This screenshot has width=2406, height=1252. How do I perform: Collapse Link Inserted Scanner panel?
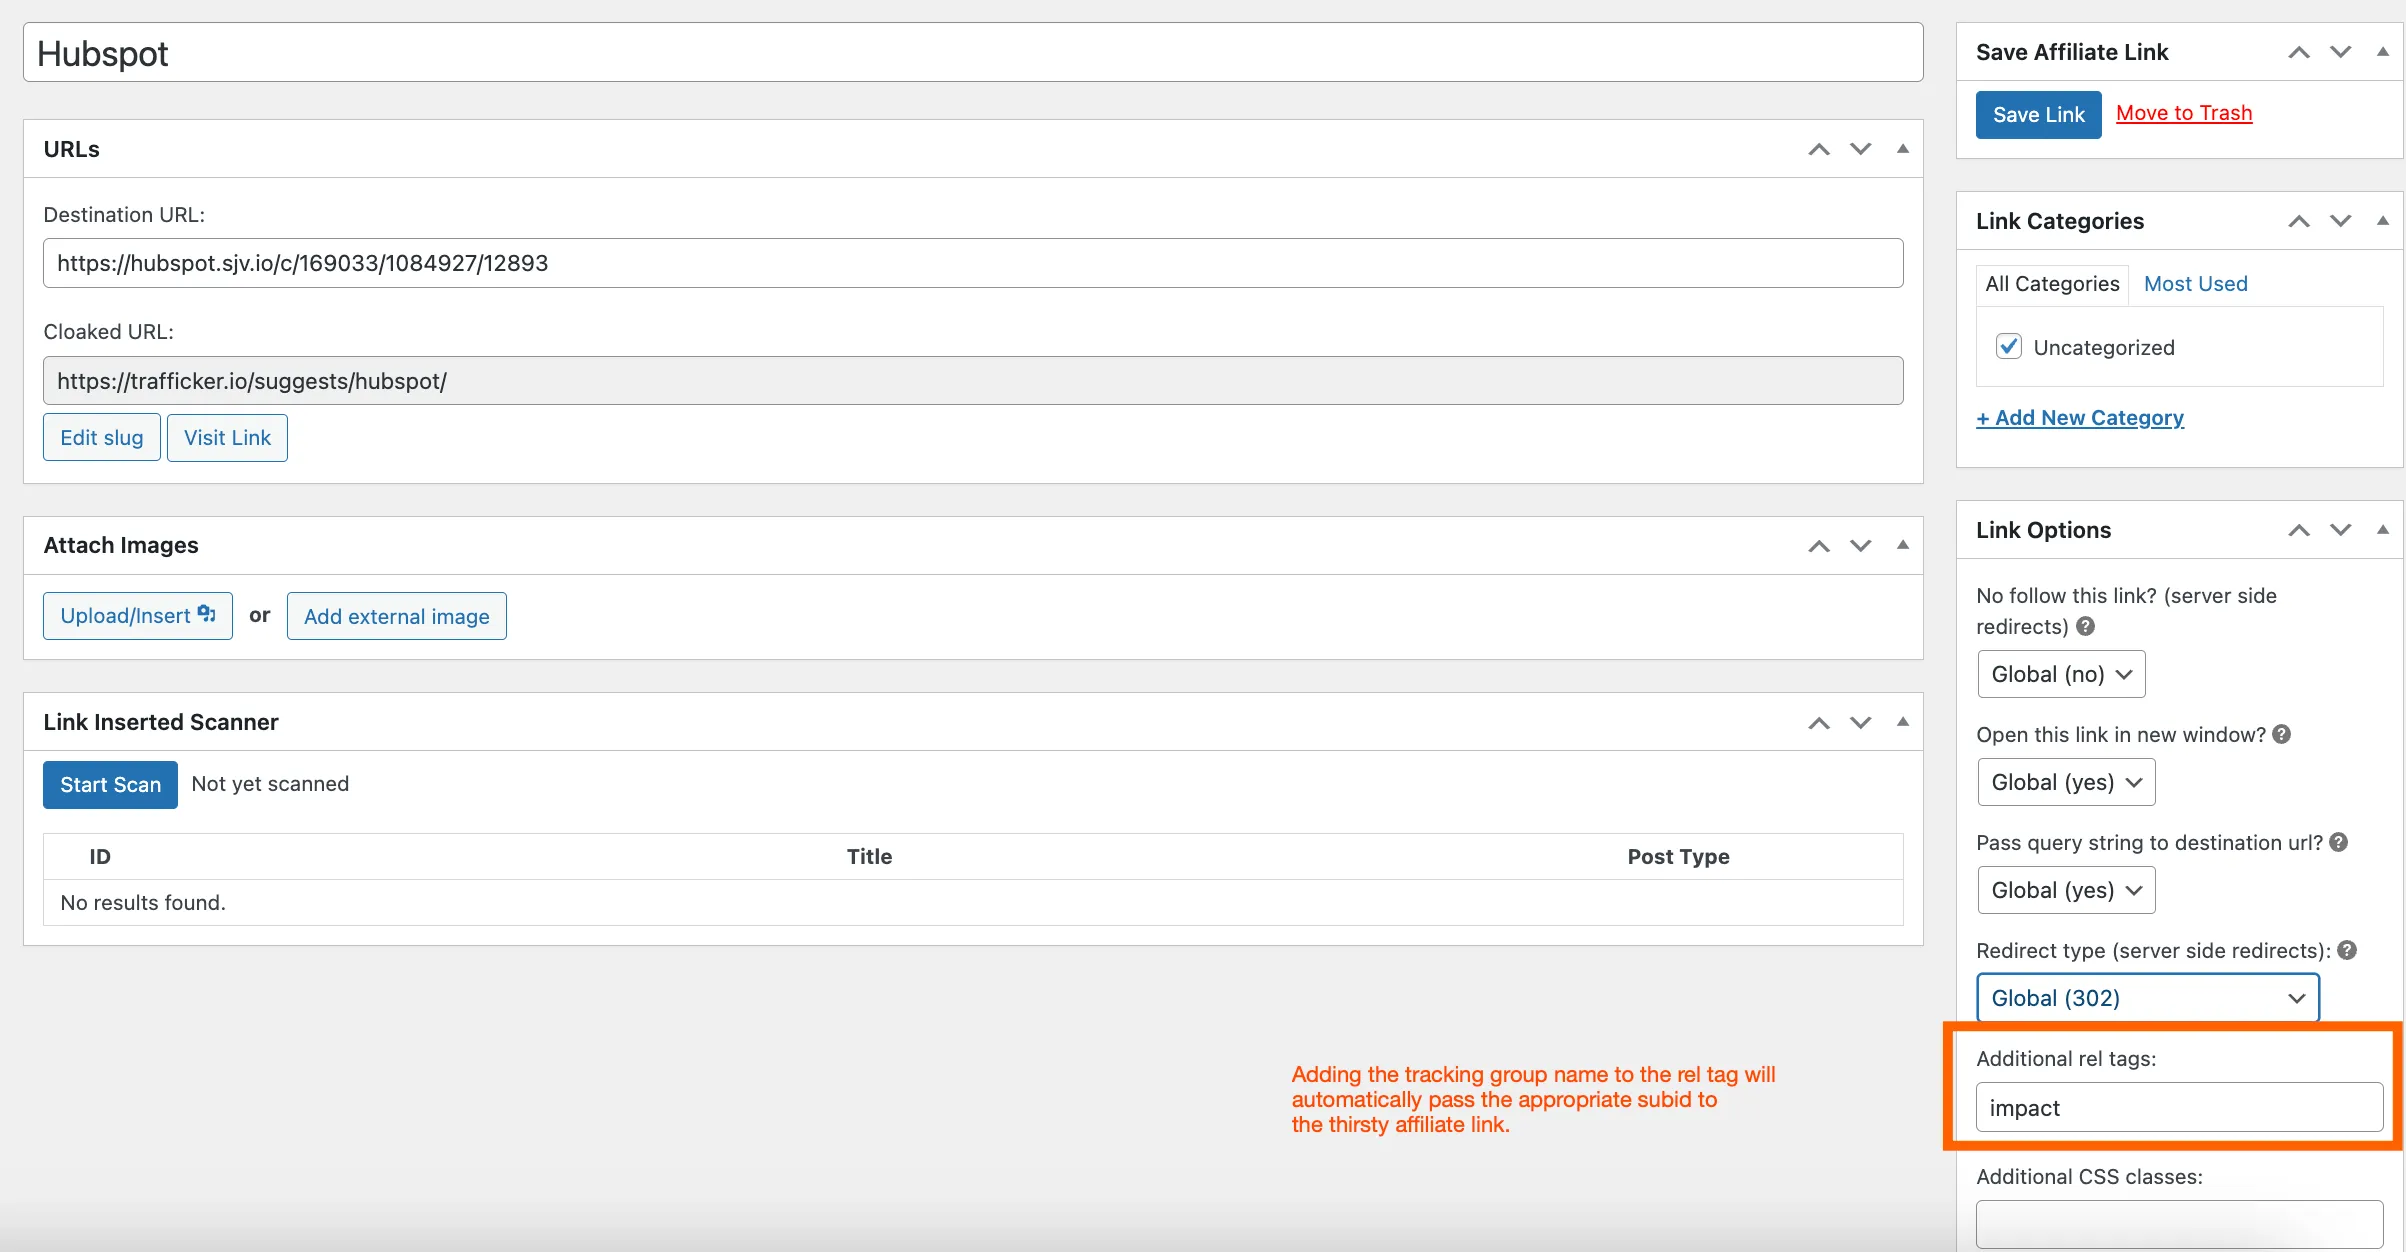click(x=1902, y=722)
